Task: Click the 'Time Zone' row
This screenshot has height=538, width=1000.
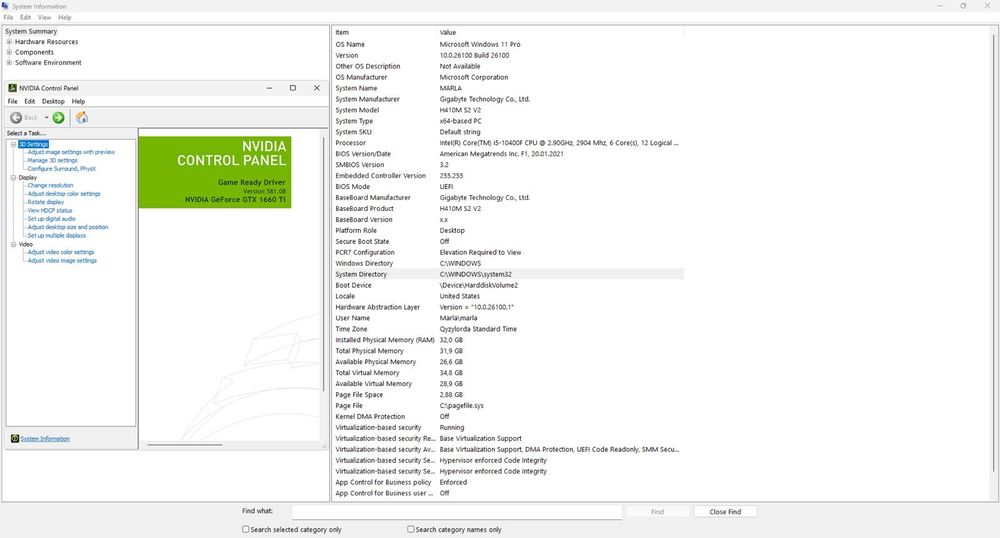Action: (508, 329)
